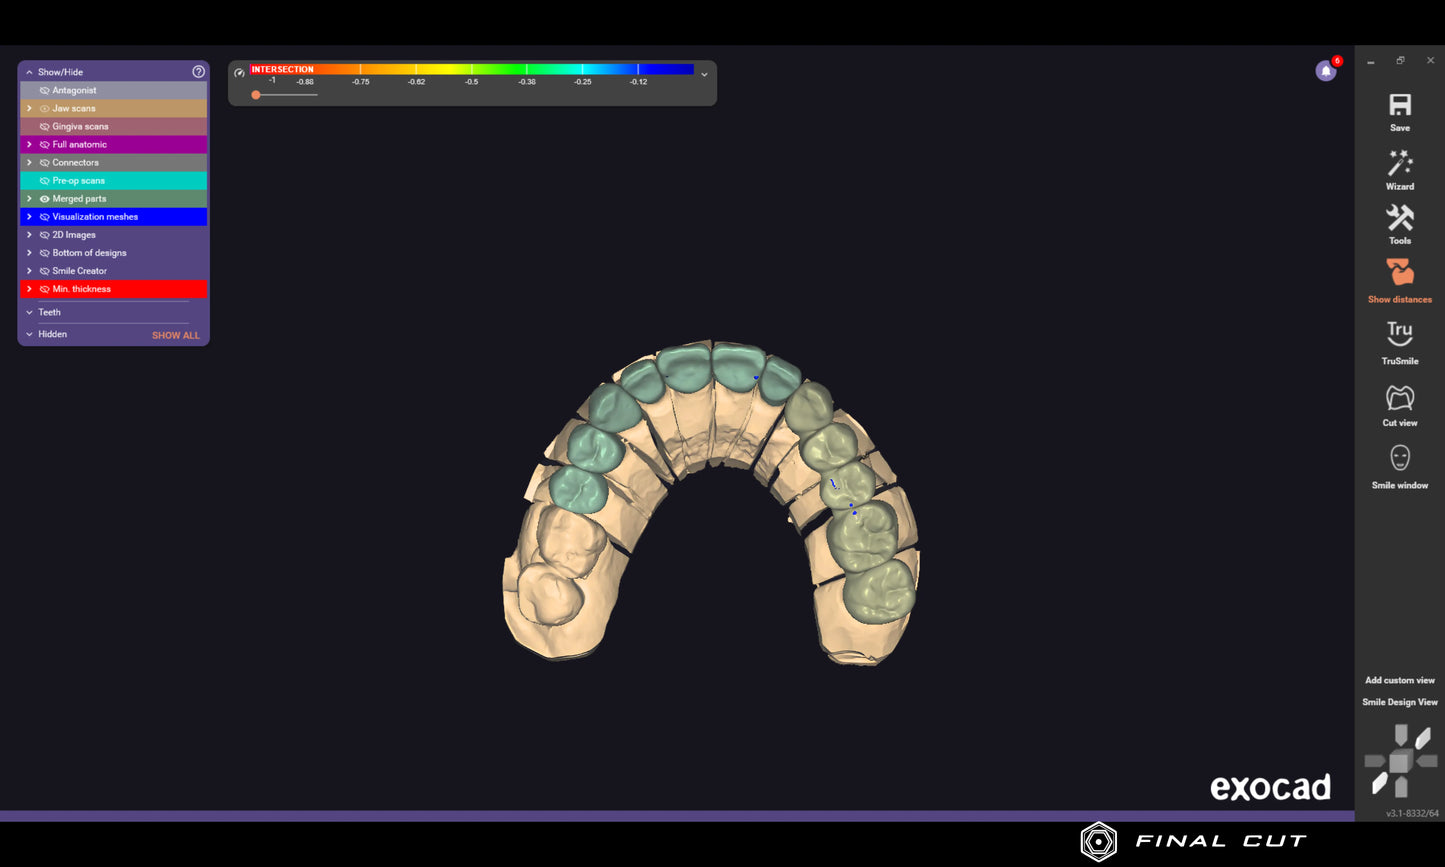This screenshot has width=1445, height=867.
Task: Expand the Min. thickness group
Action: pos(29,288)
